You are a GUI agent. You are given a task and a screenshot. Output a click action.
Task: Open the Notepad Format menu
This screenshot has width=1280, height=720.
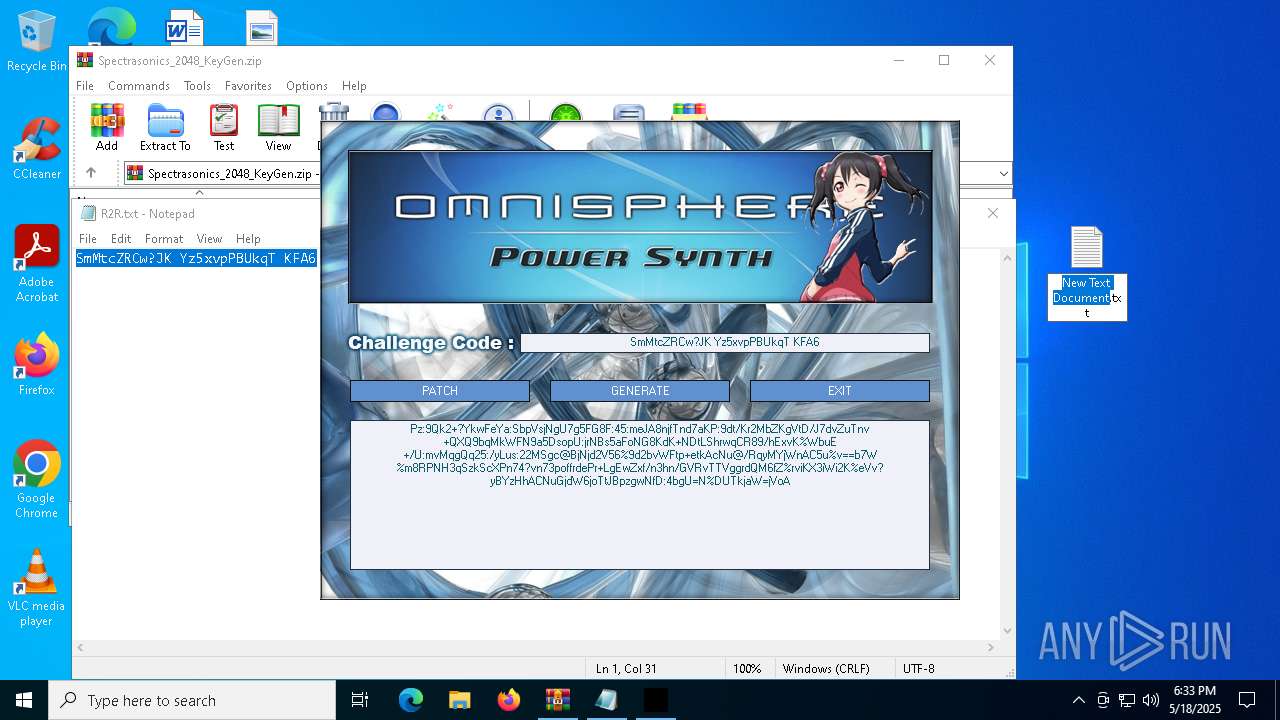click(164, 239)
